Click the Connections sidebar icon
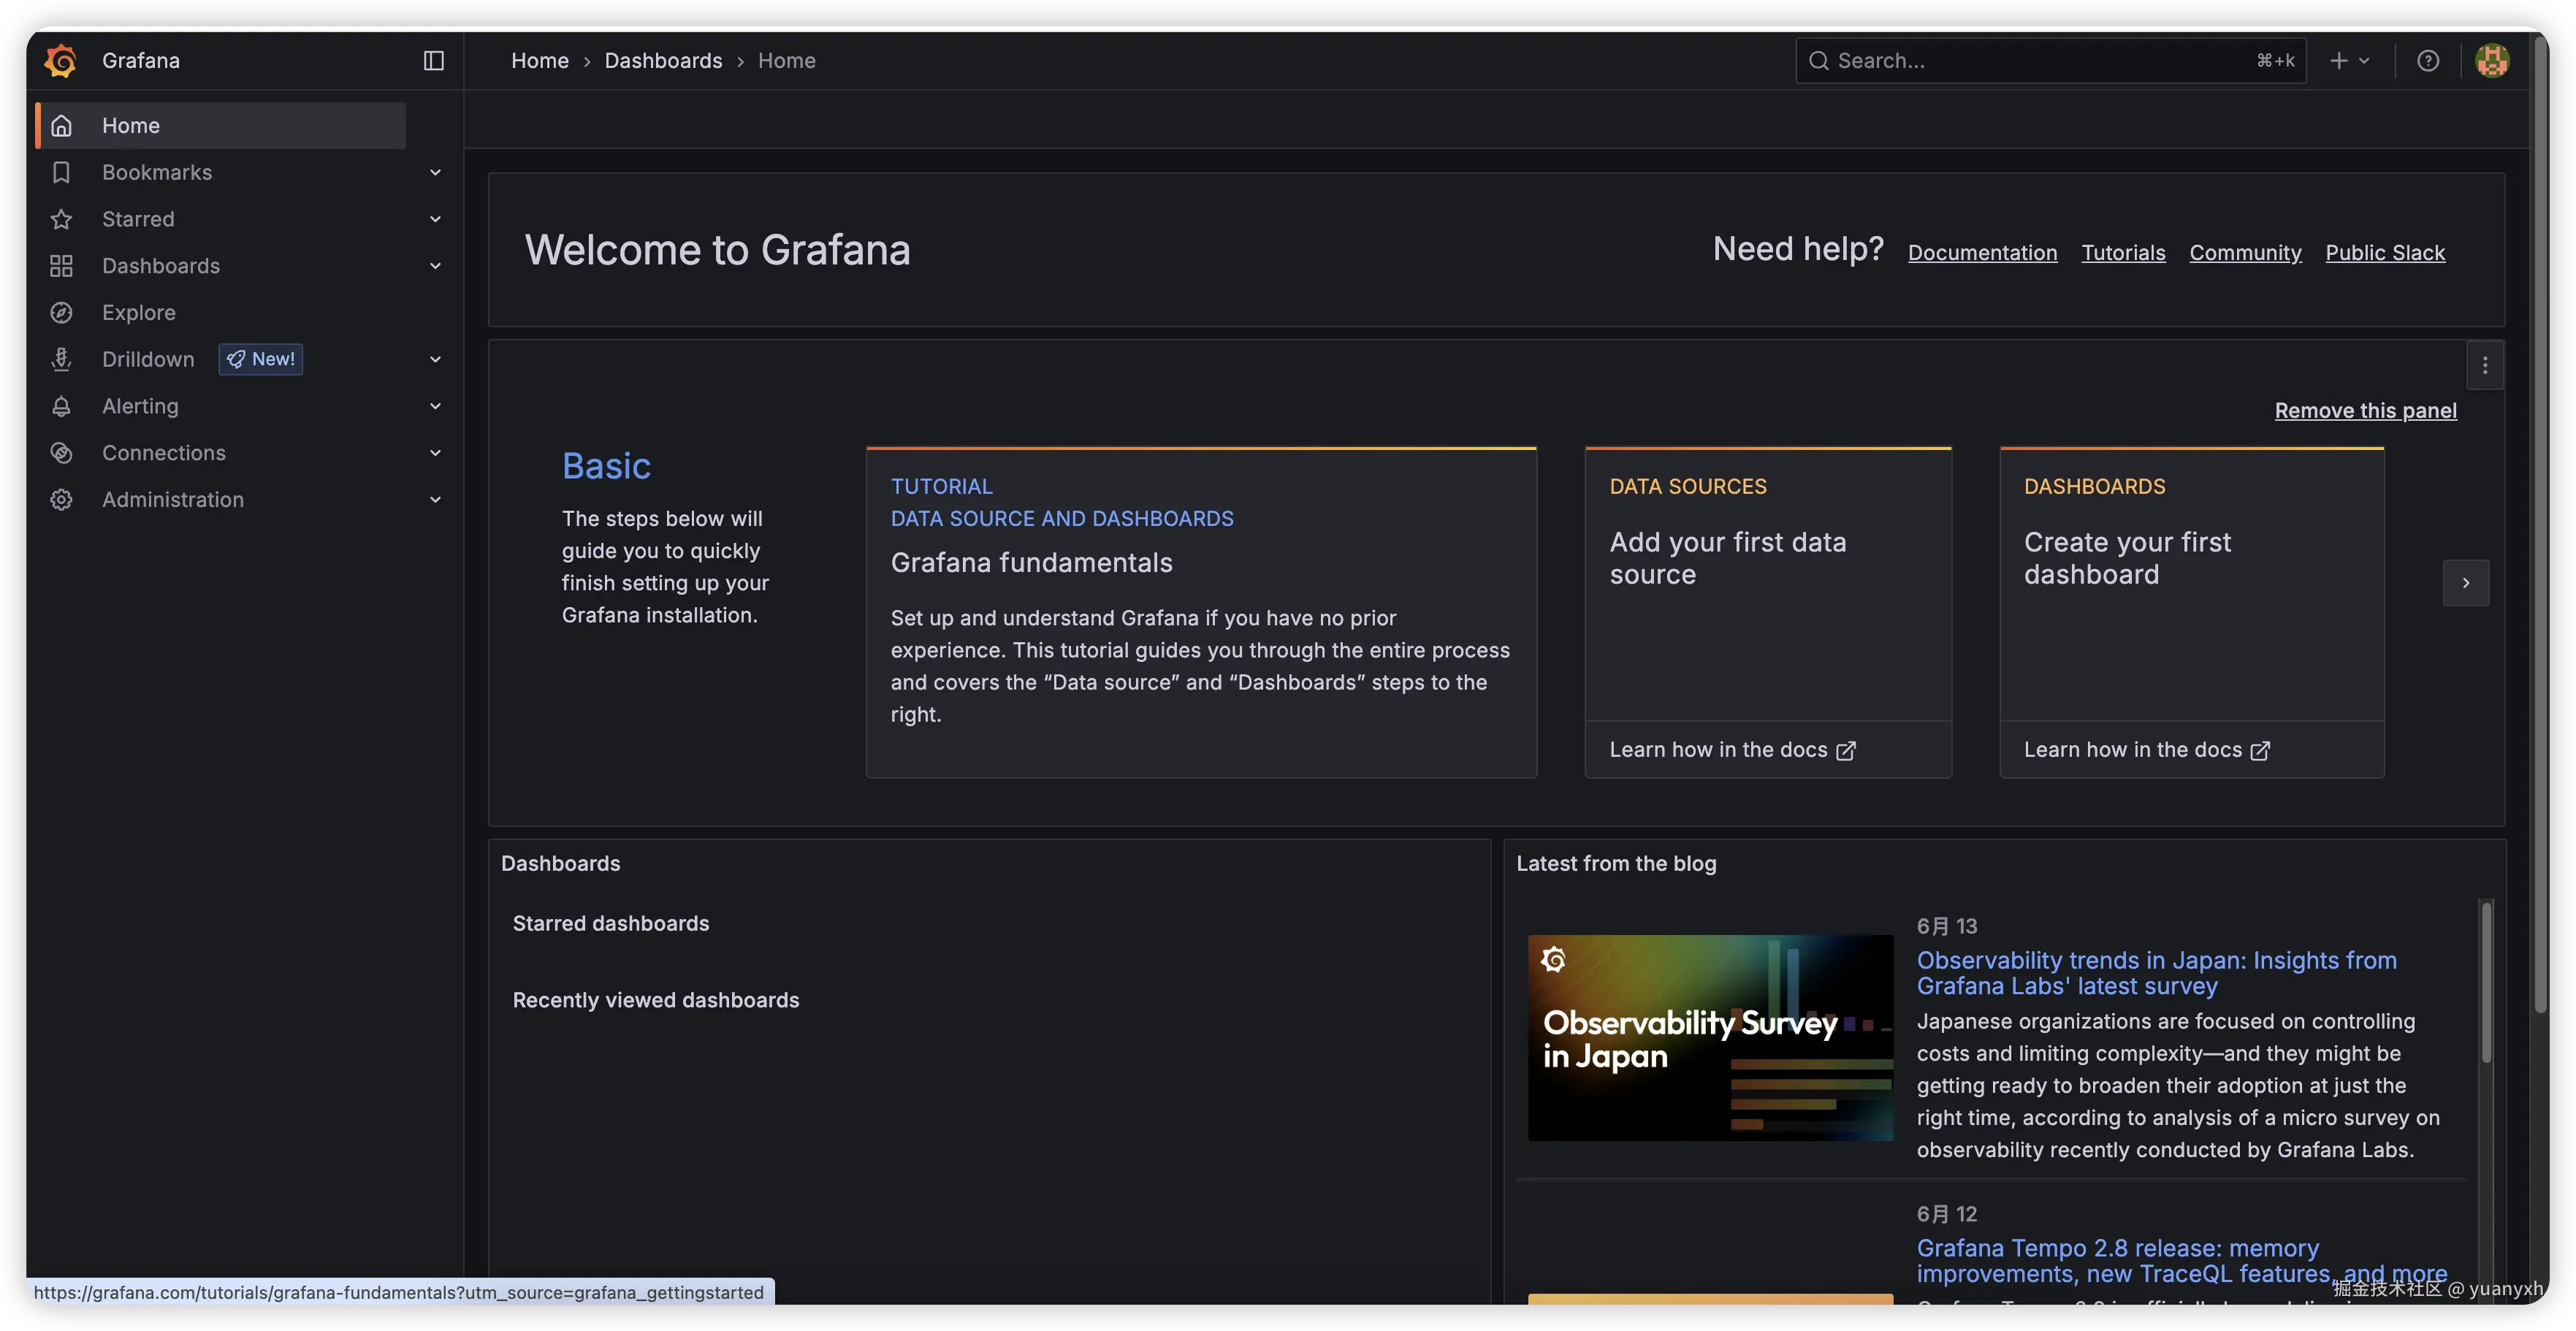The image size is (2576, 1331). [61, 453]
